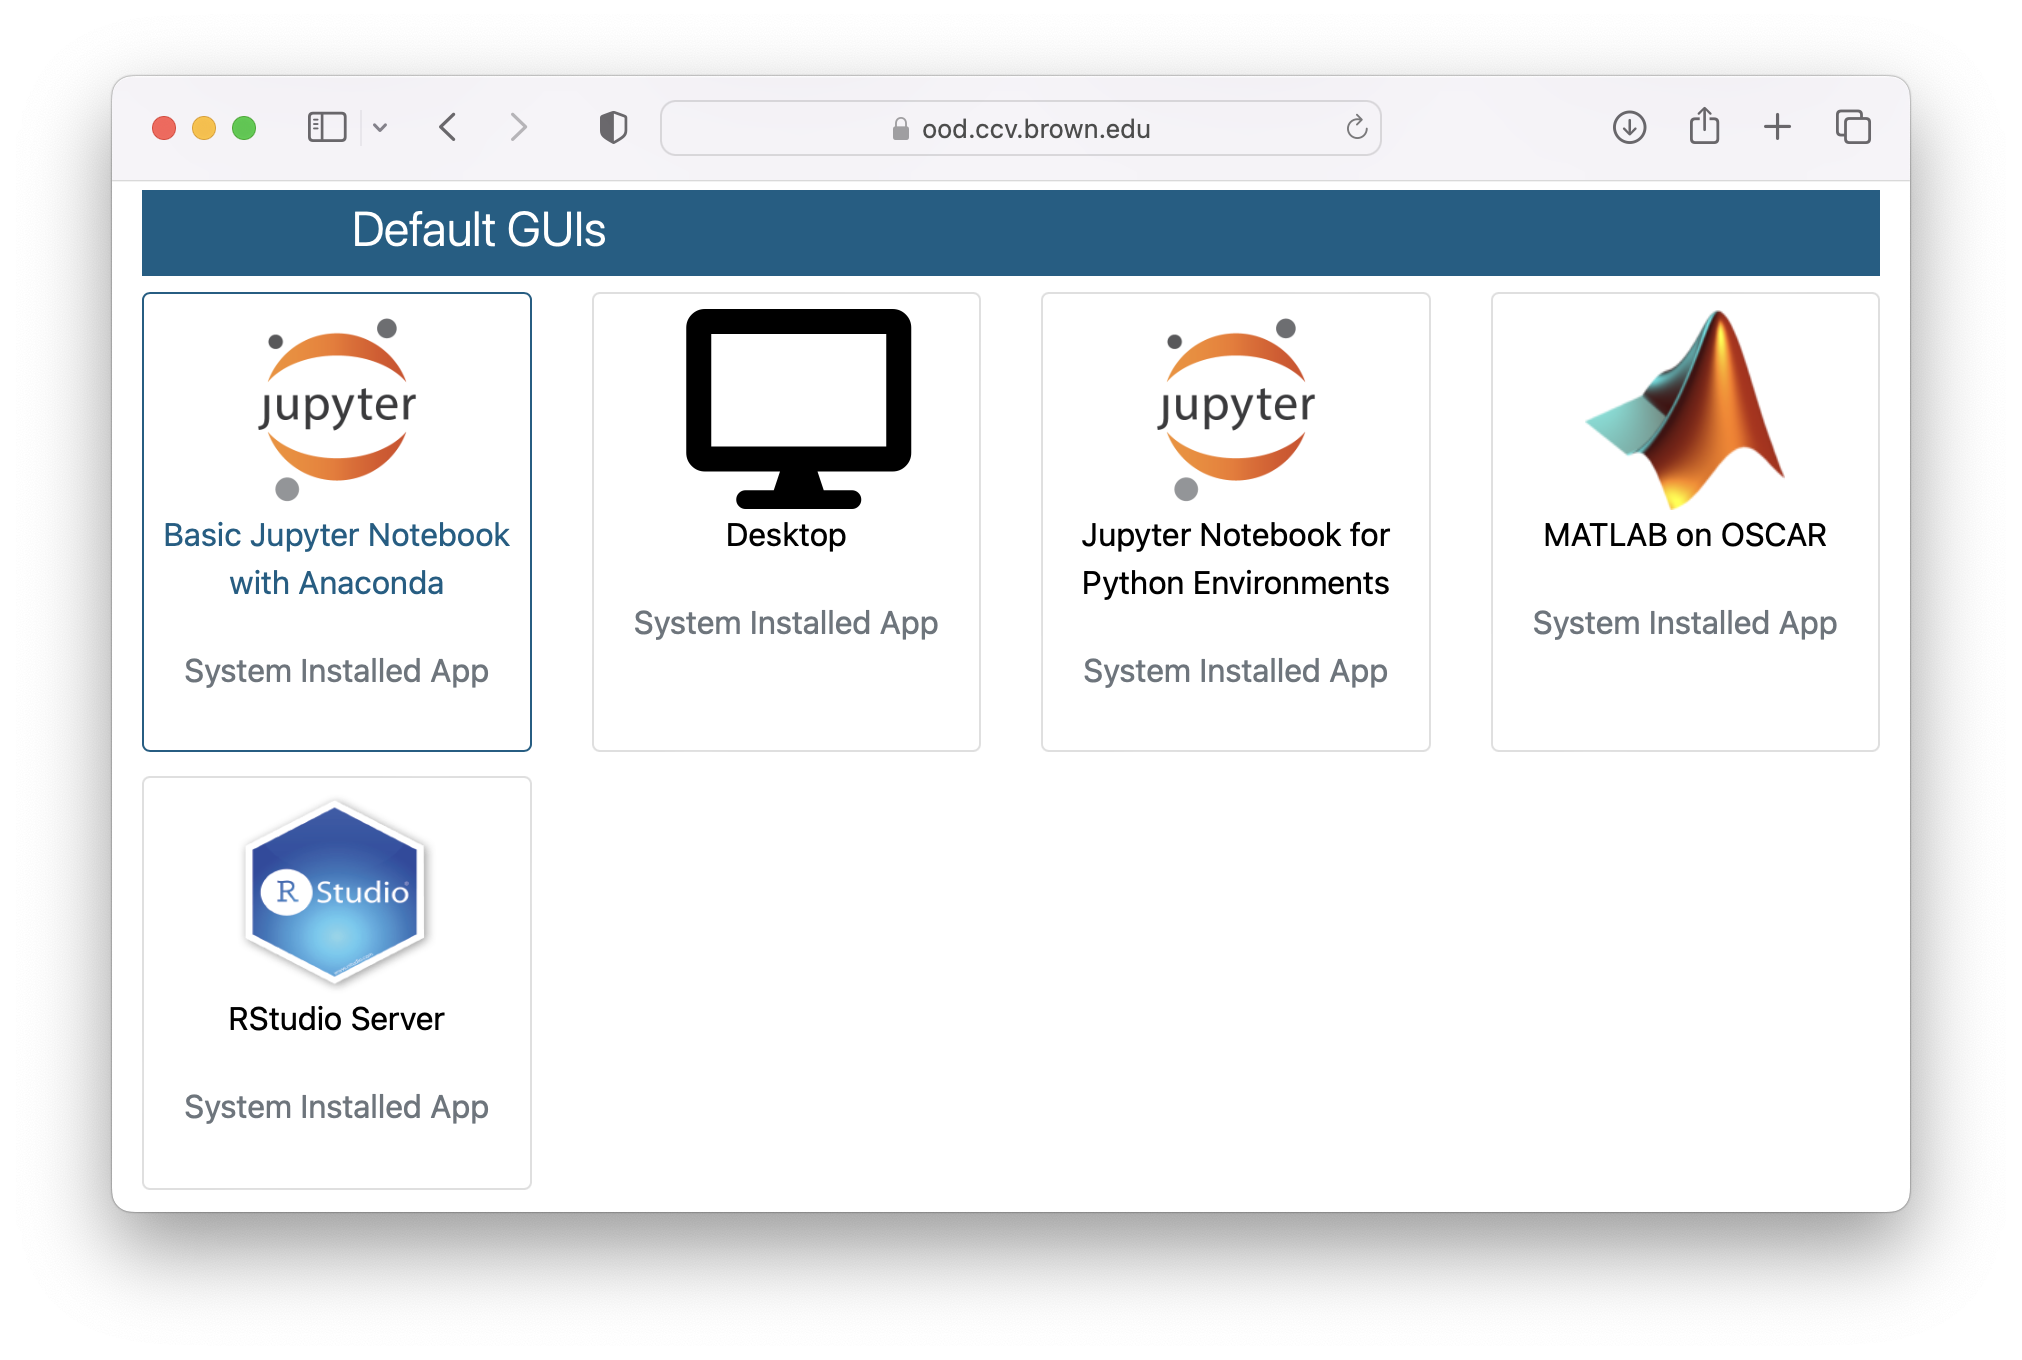This screenshot has width=2022, height=1360.
Task: Click the lock icon in address bar
Action: (x=900, y=128)
